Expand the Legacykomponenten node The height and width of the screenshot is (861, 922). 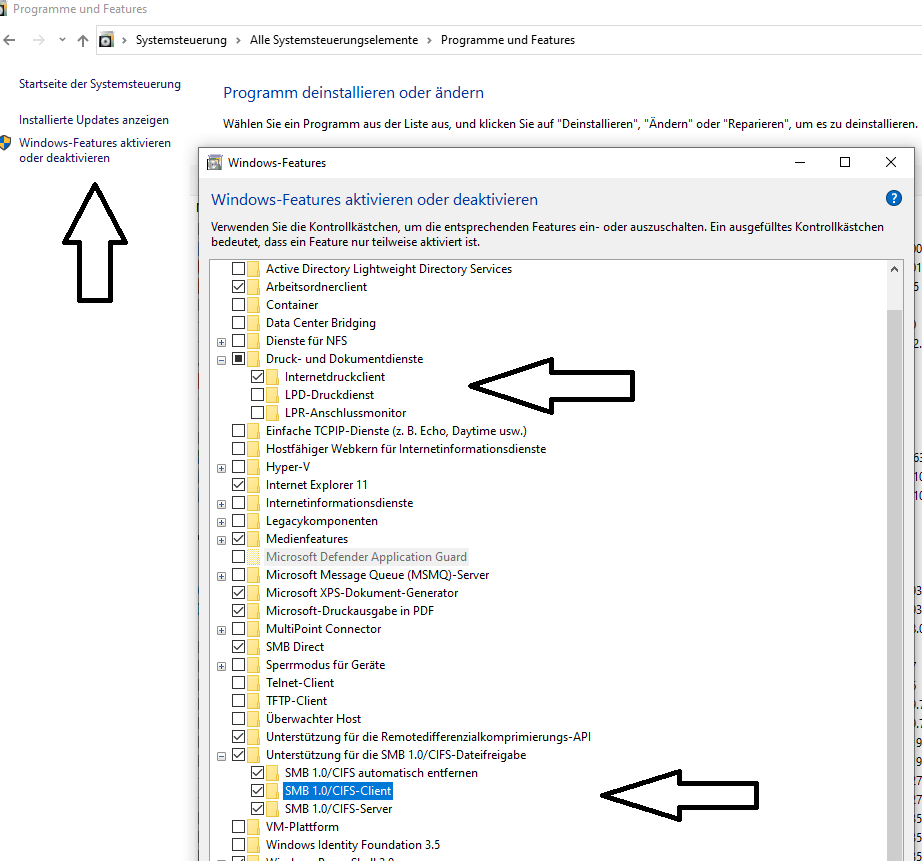pos(221,523)
